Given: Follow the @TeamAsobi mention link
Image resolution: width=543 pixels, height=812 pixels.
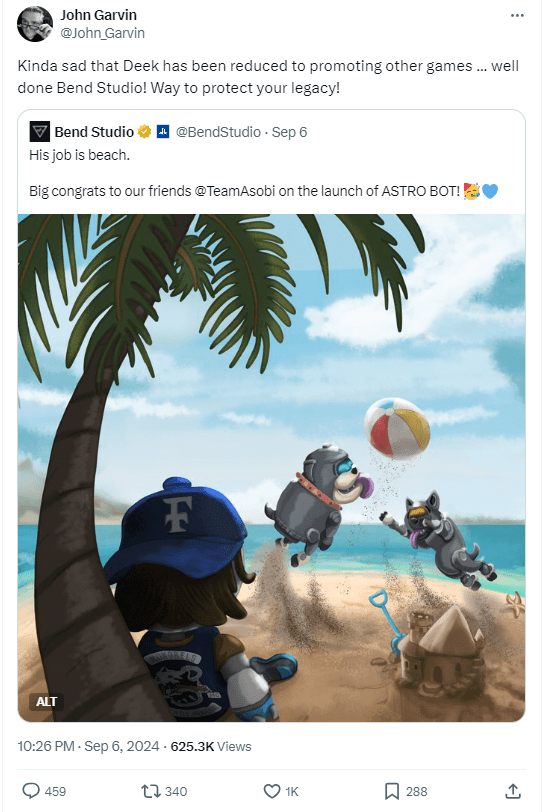Looking at the screenshot, I should tap(234, 191).
